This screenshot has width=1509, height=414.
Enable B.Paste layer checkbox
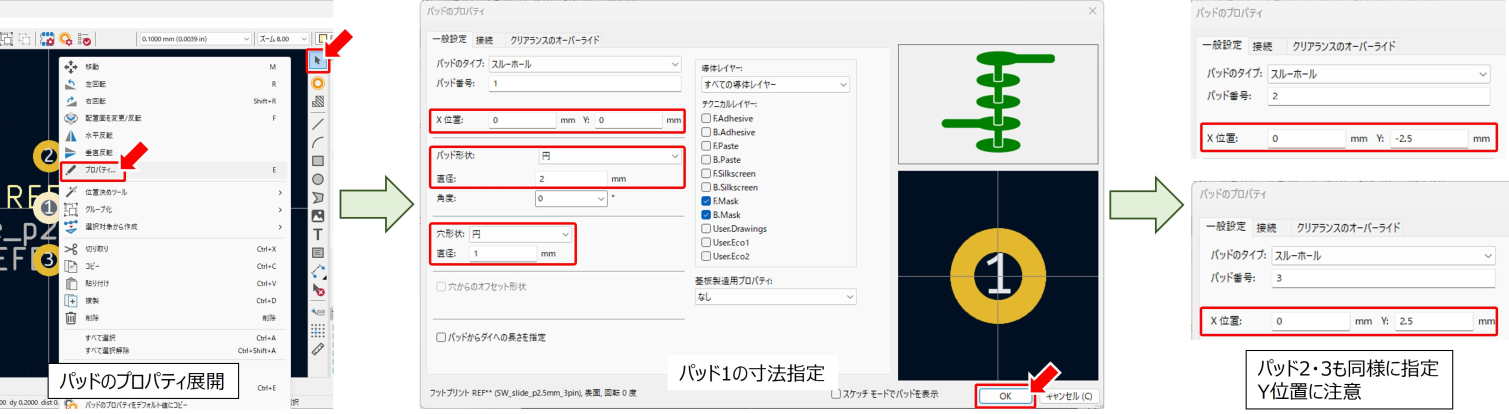705,159
